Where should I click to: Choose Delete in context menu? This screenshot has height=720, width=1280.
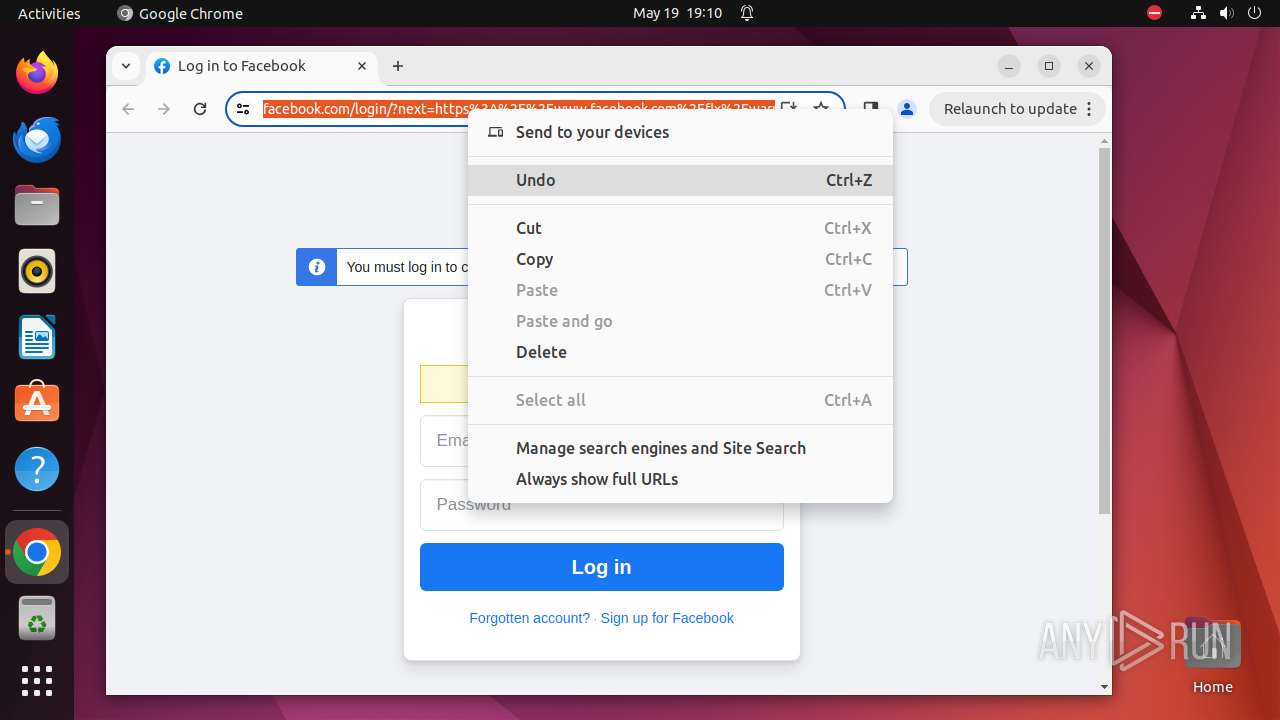[x=680, y=352]
